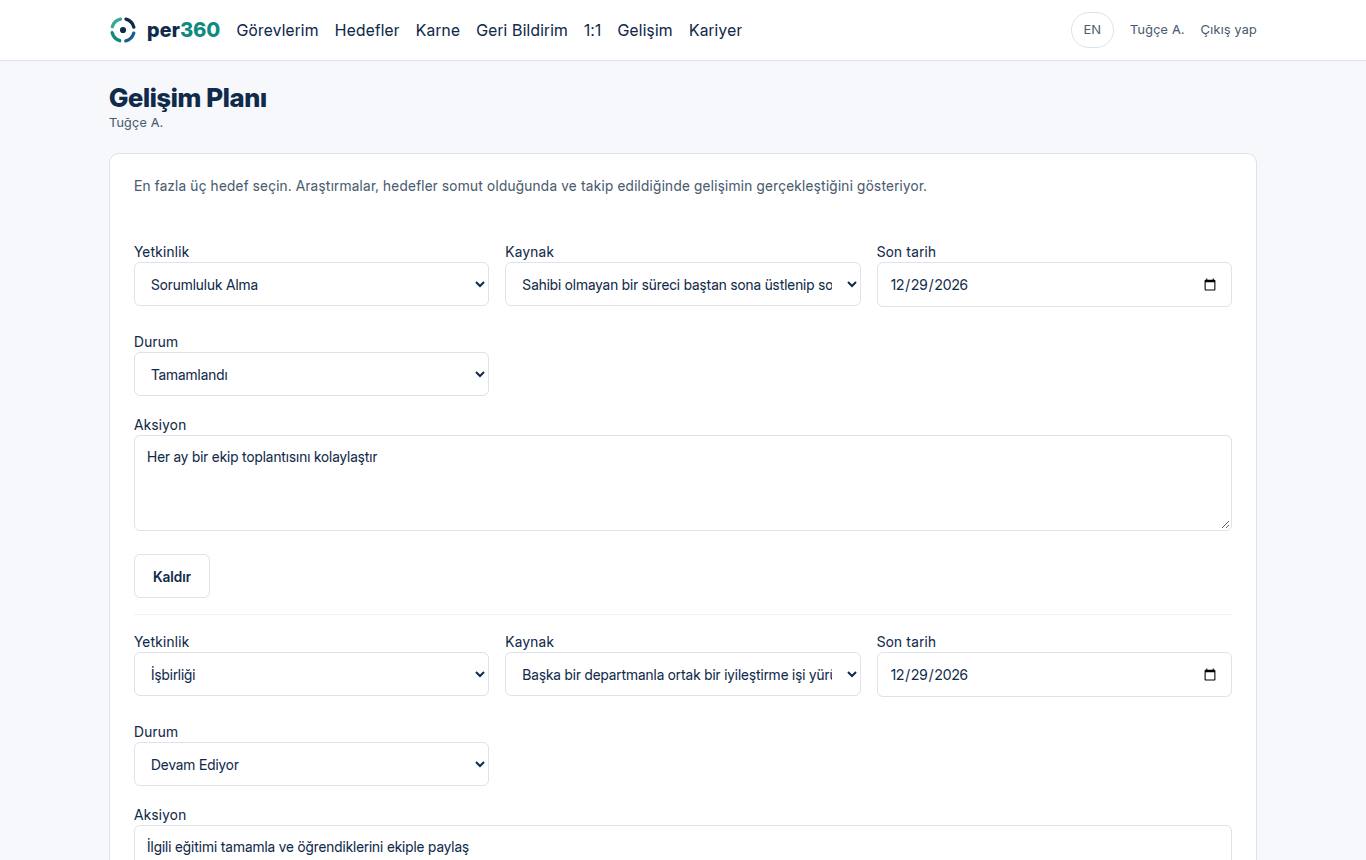Open Yetkinlik dropdown showing İşbirliği
The width and height of the screenshot is (1366, 860).
tap(311, 674)
